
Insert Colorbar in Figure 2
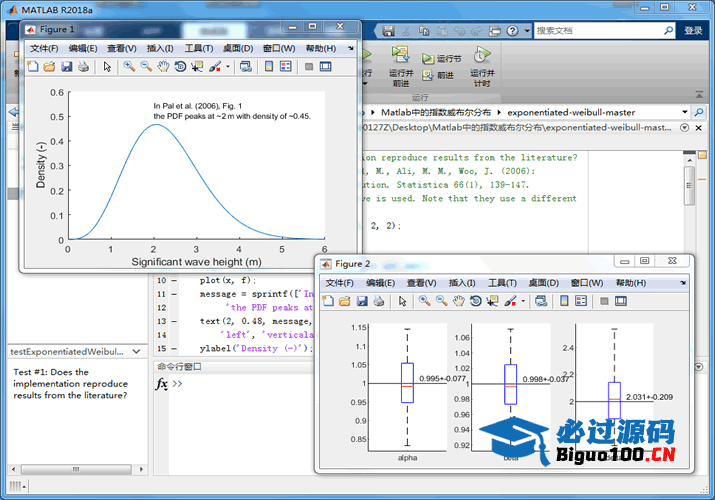coord(564,301)
